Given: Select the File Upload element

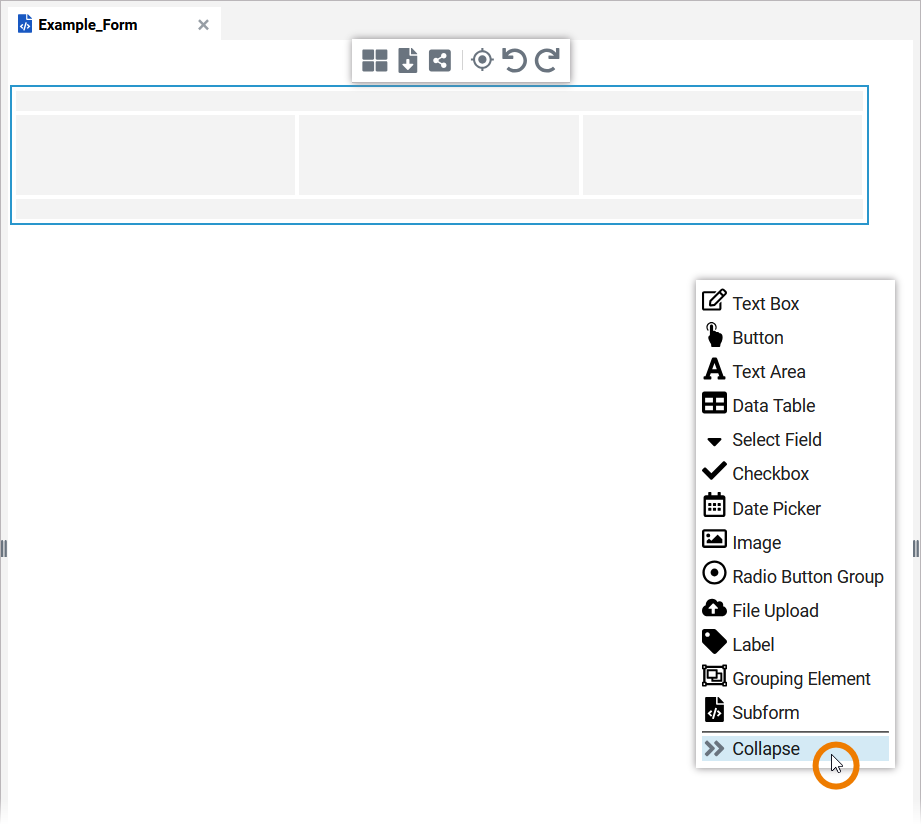Looking at the screenshot, I should point(775,610).
